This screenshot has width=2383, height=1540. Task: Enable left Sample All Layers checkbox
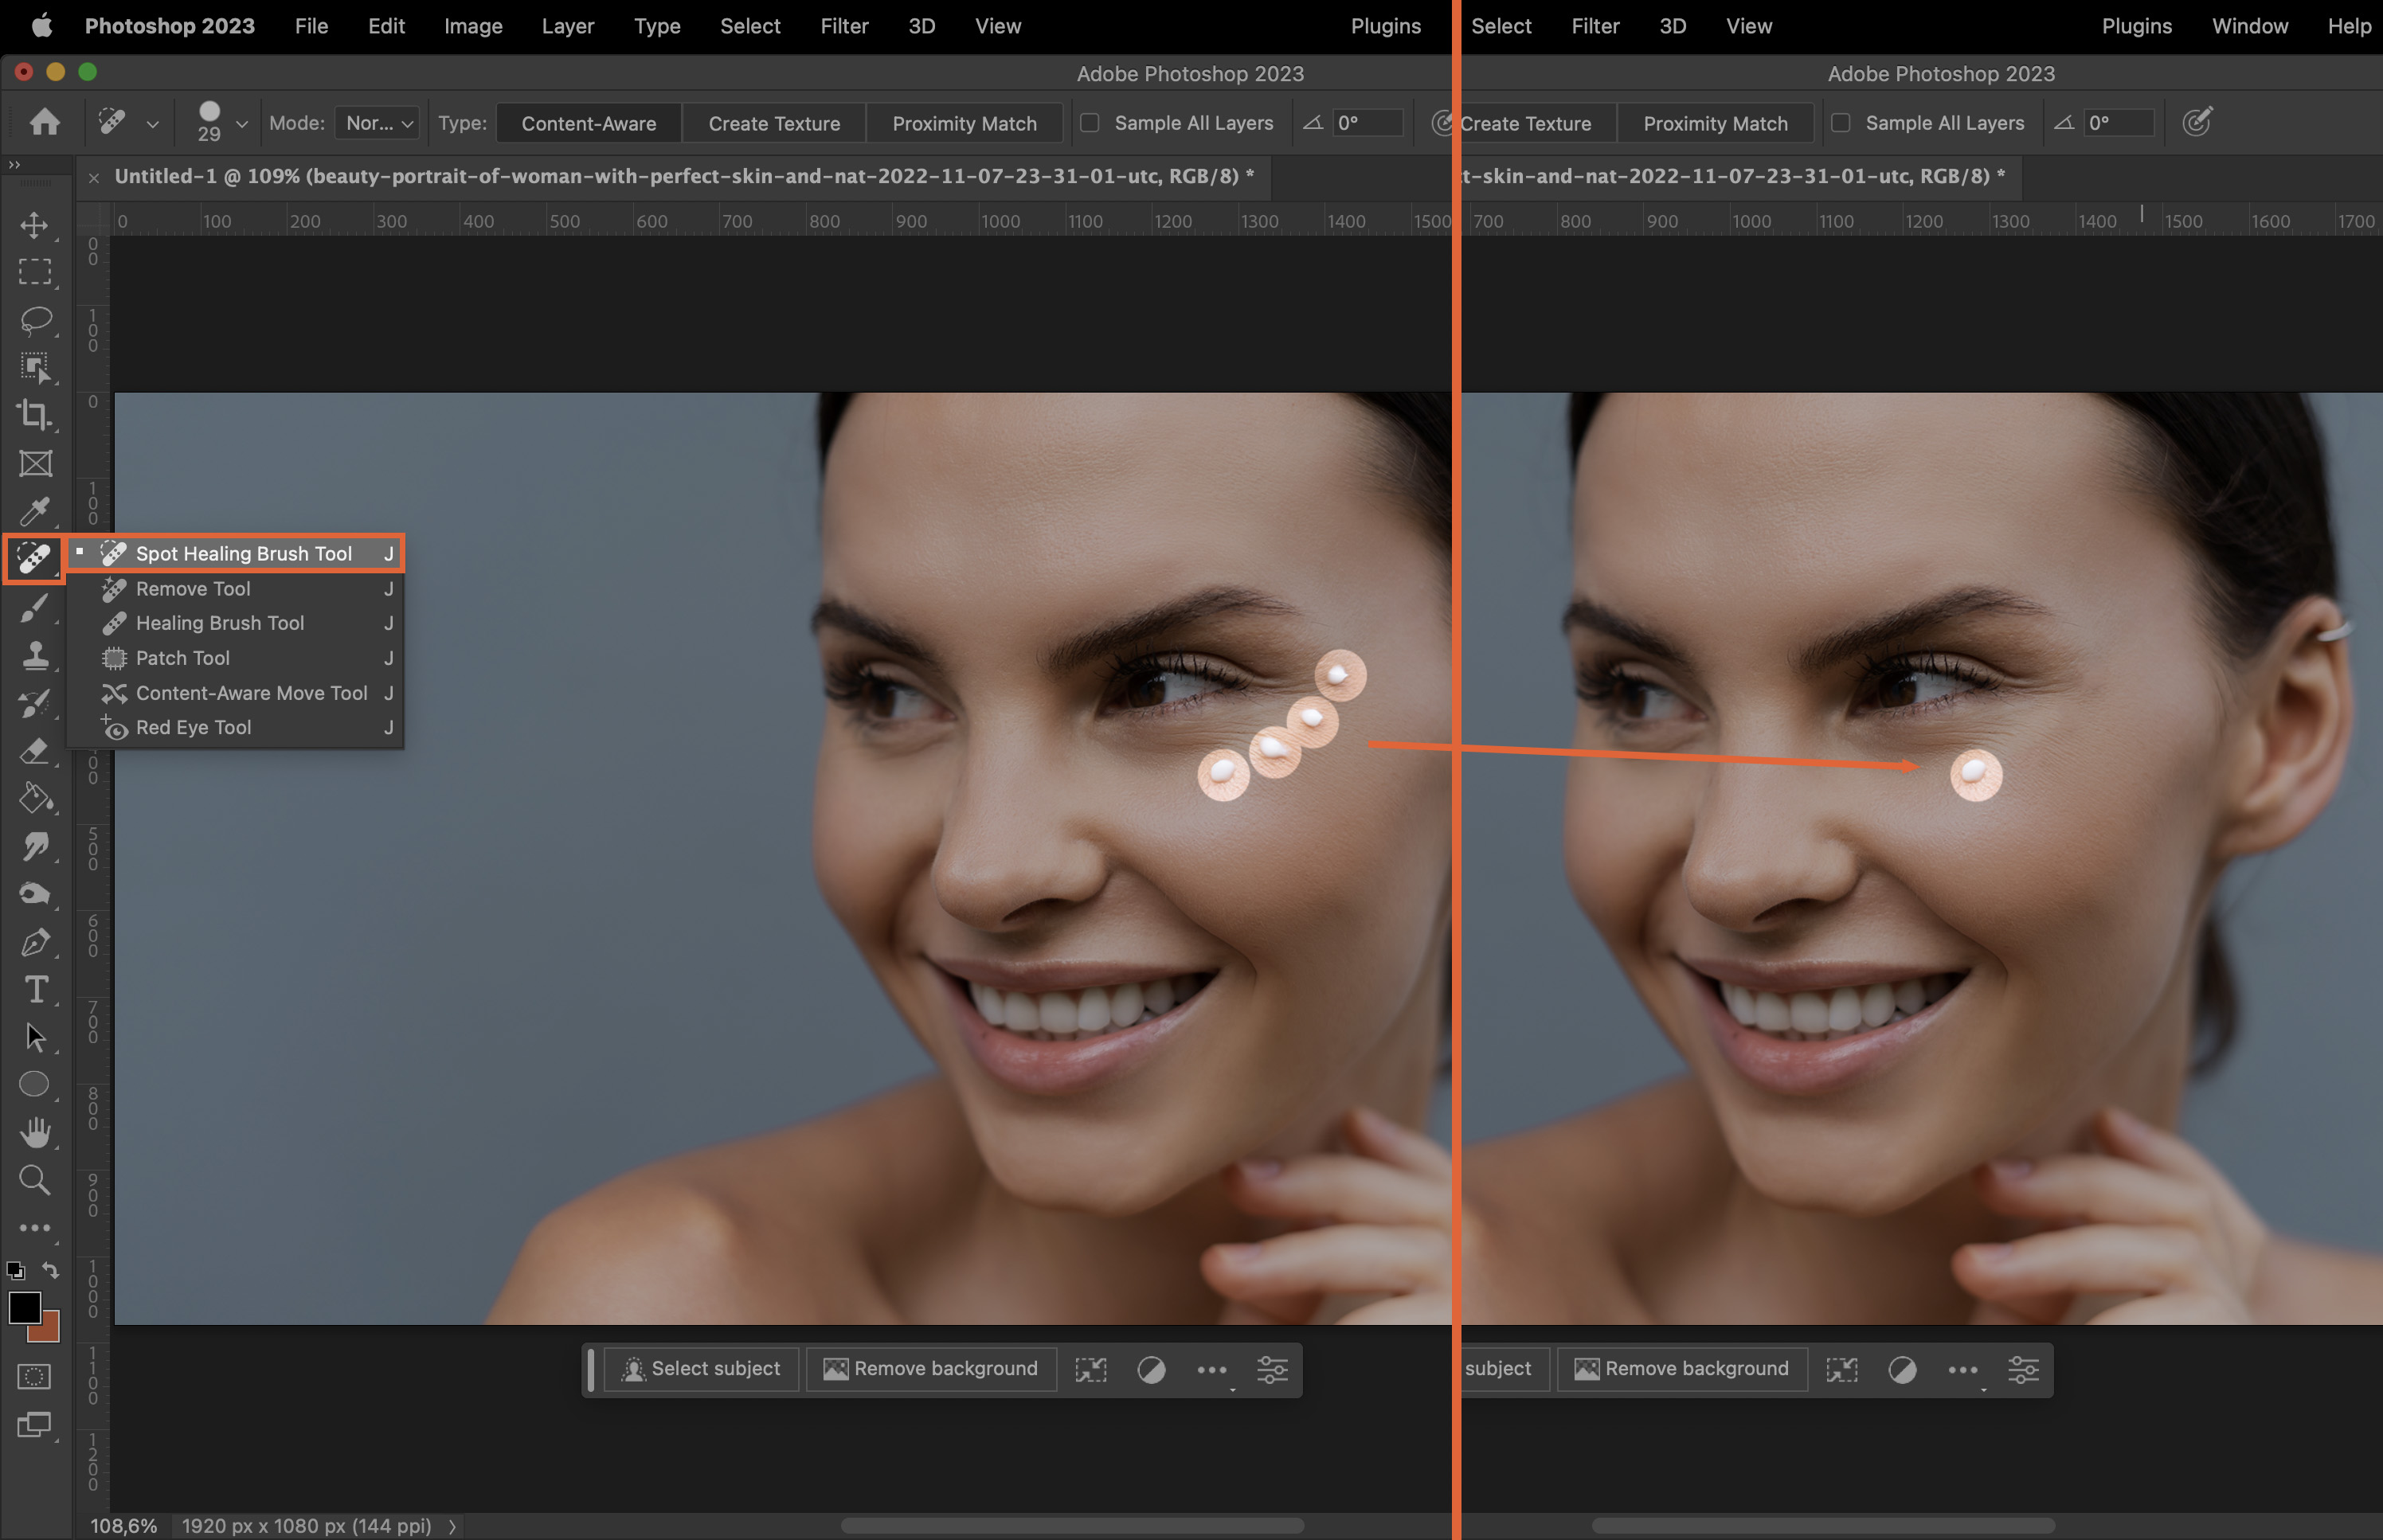tap(1090, 123)
